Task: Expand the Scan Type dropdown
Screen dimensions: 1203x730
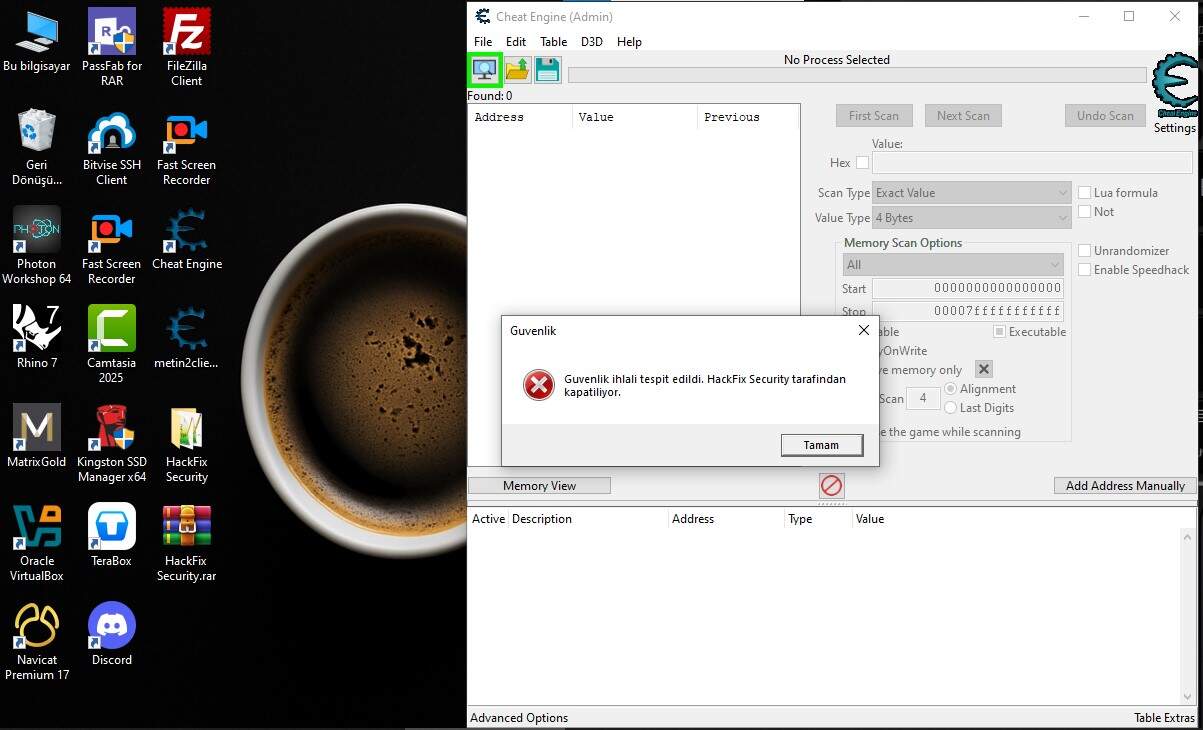Action: pos(971,193)
